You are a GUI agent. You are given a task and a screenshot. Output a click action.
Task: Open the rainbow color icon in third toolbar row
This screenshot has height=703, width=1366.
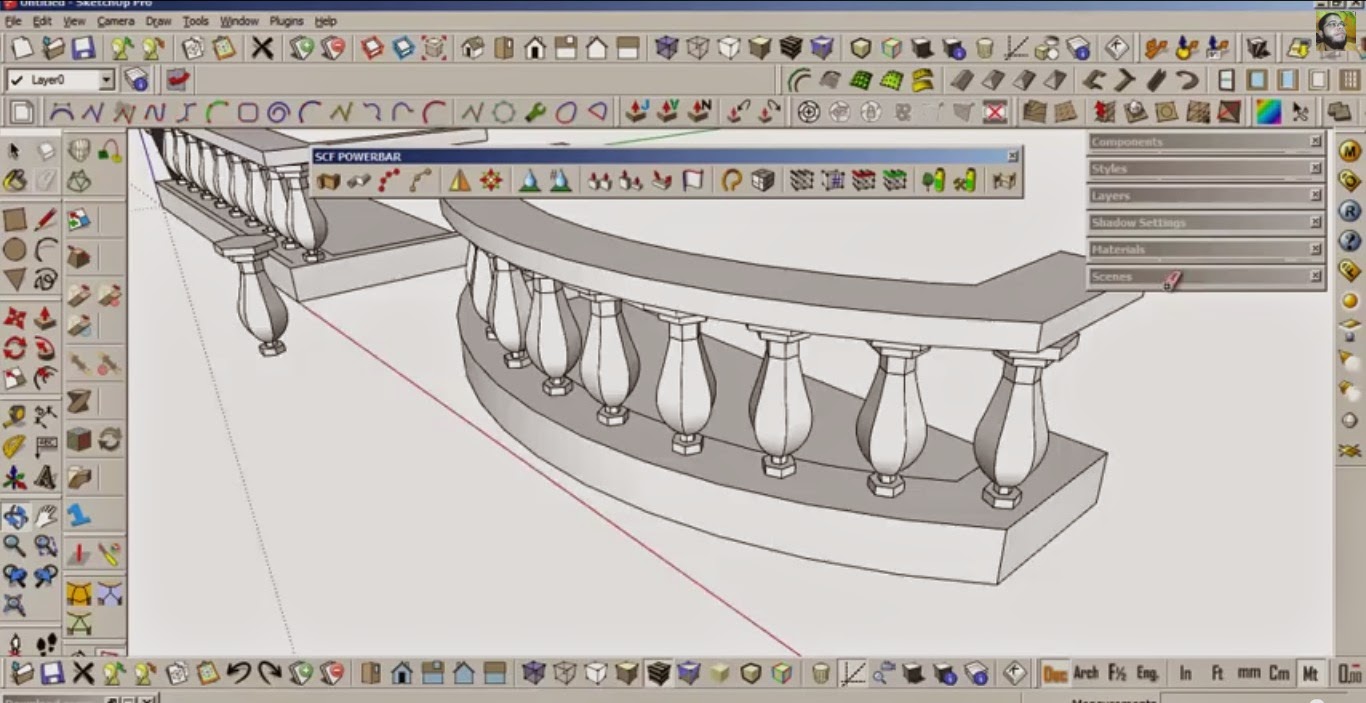(x=1268, y=112)
